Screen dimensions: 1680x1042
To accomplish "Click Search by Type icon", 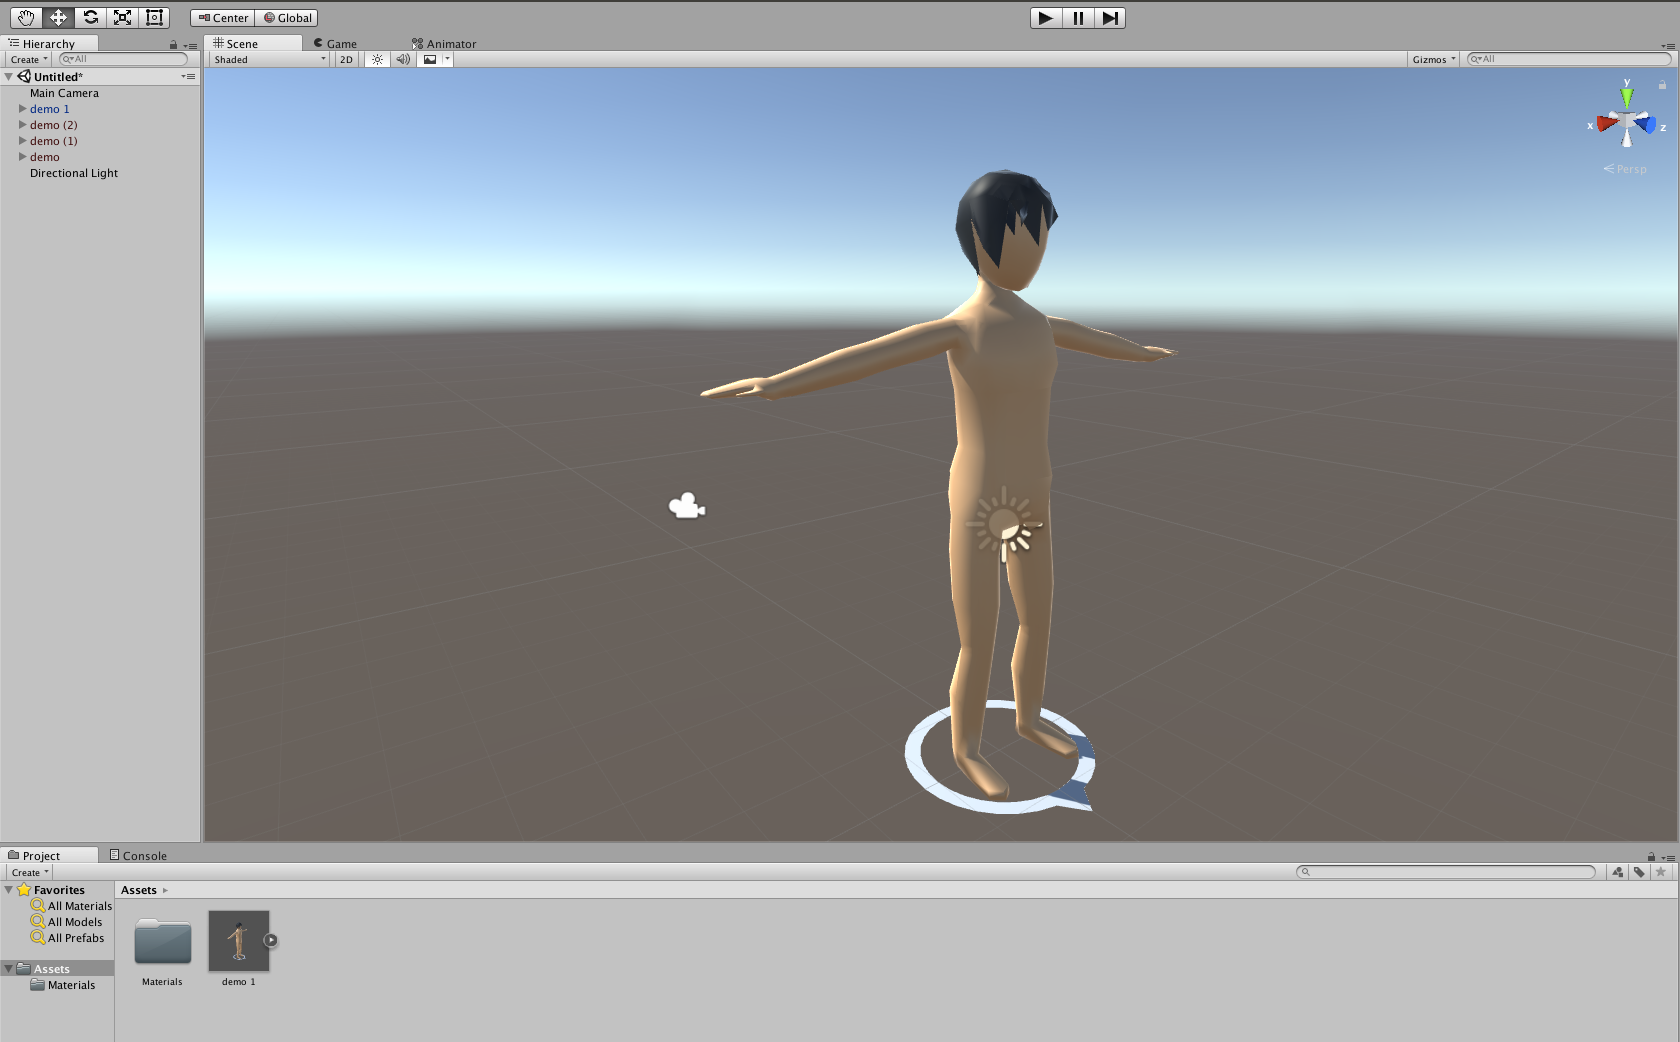I will 1618,872.
